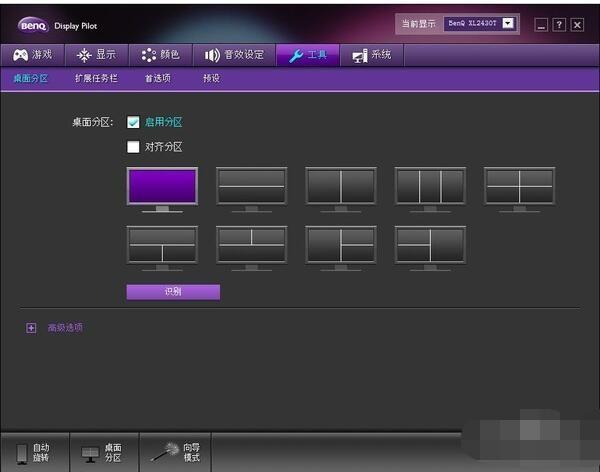Select the 桌面分区 sub-tab
This screenshot has width=600, height=472.
pos(31,78)
